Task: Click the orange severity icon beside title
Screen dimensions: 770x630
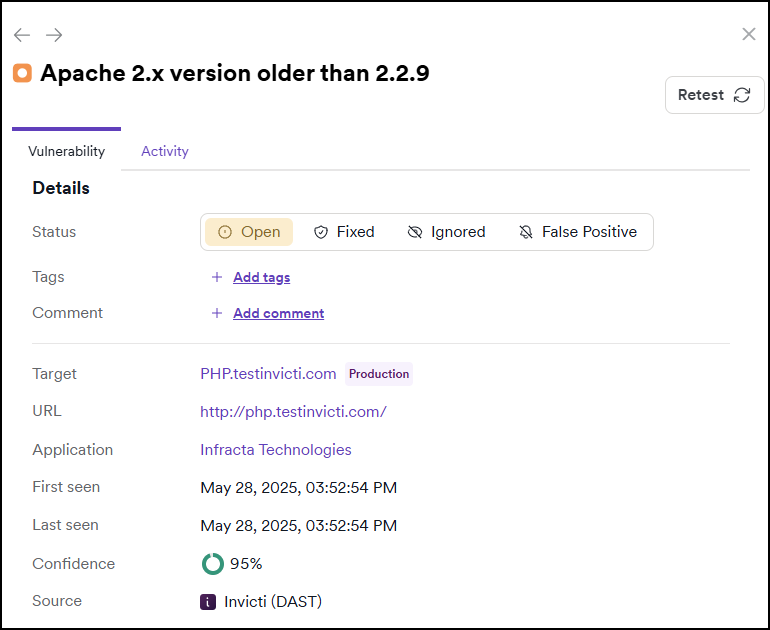Action: point(23,73)
